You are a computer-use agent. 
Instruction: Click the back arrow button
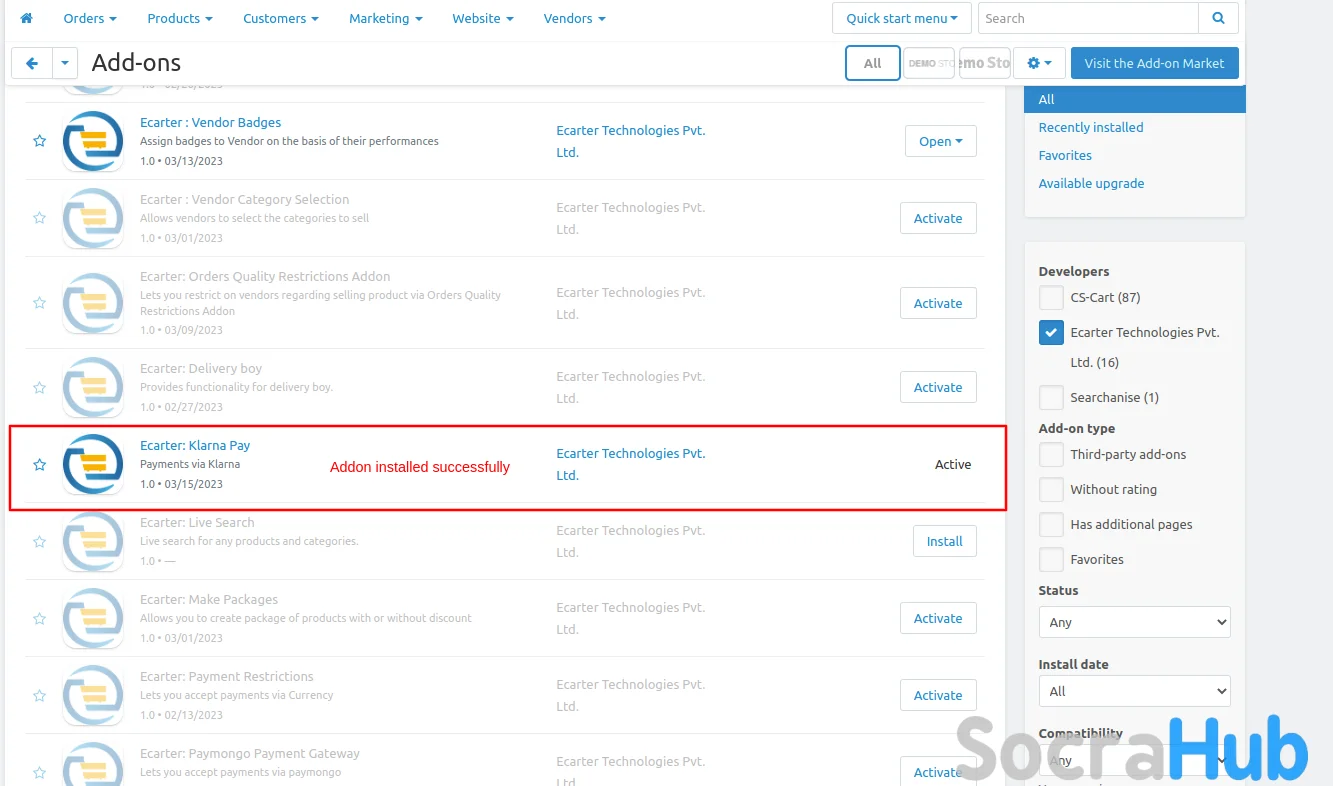pos(32,63)
